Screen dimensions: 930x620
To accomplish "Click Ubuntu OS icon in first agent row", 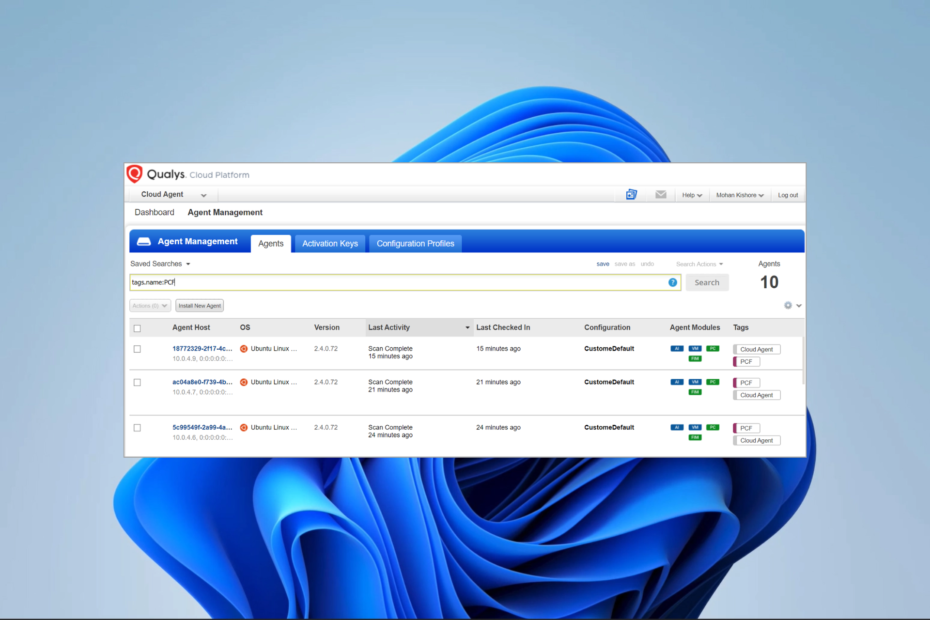I will click(x=244, y=349).
